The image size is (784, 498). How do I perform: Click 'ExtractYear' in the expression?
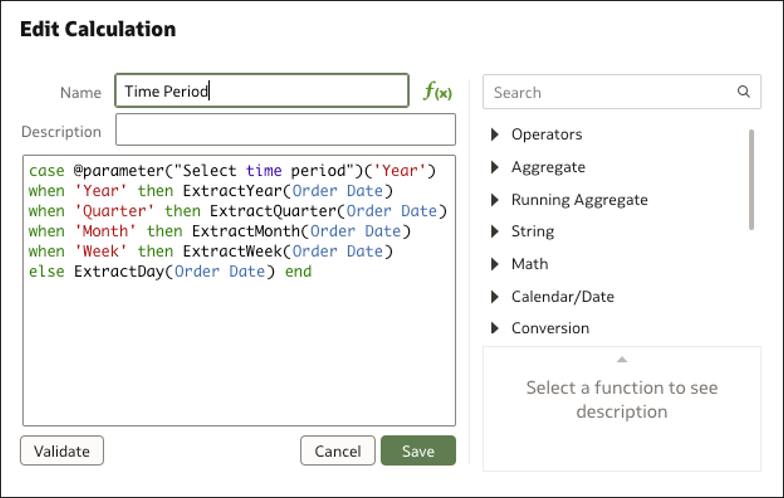[x=232, y=191]
